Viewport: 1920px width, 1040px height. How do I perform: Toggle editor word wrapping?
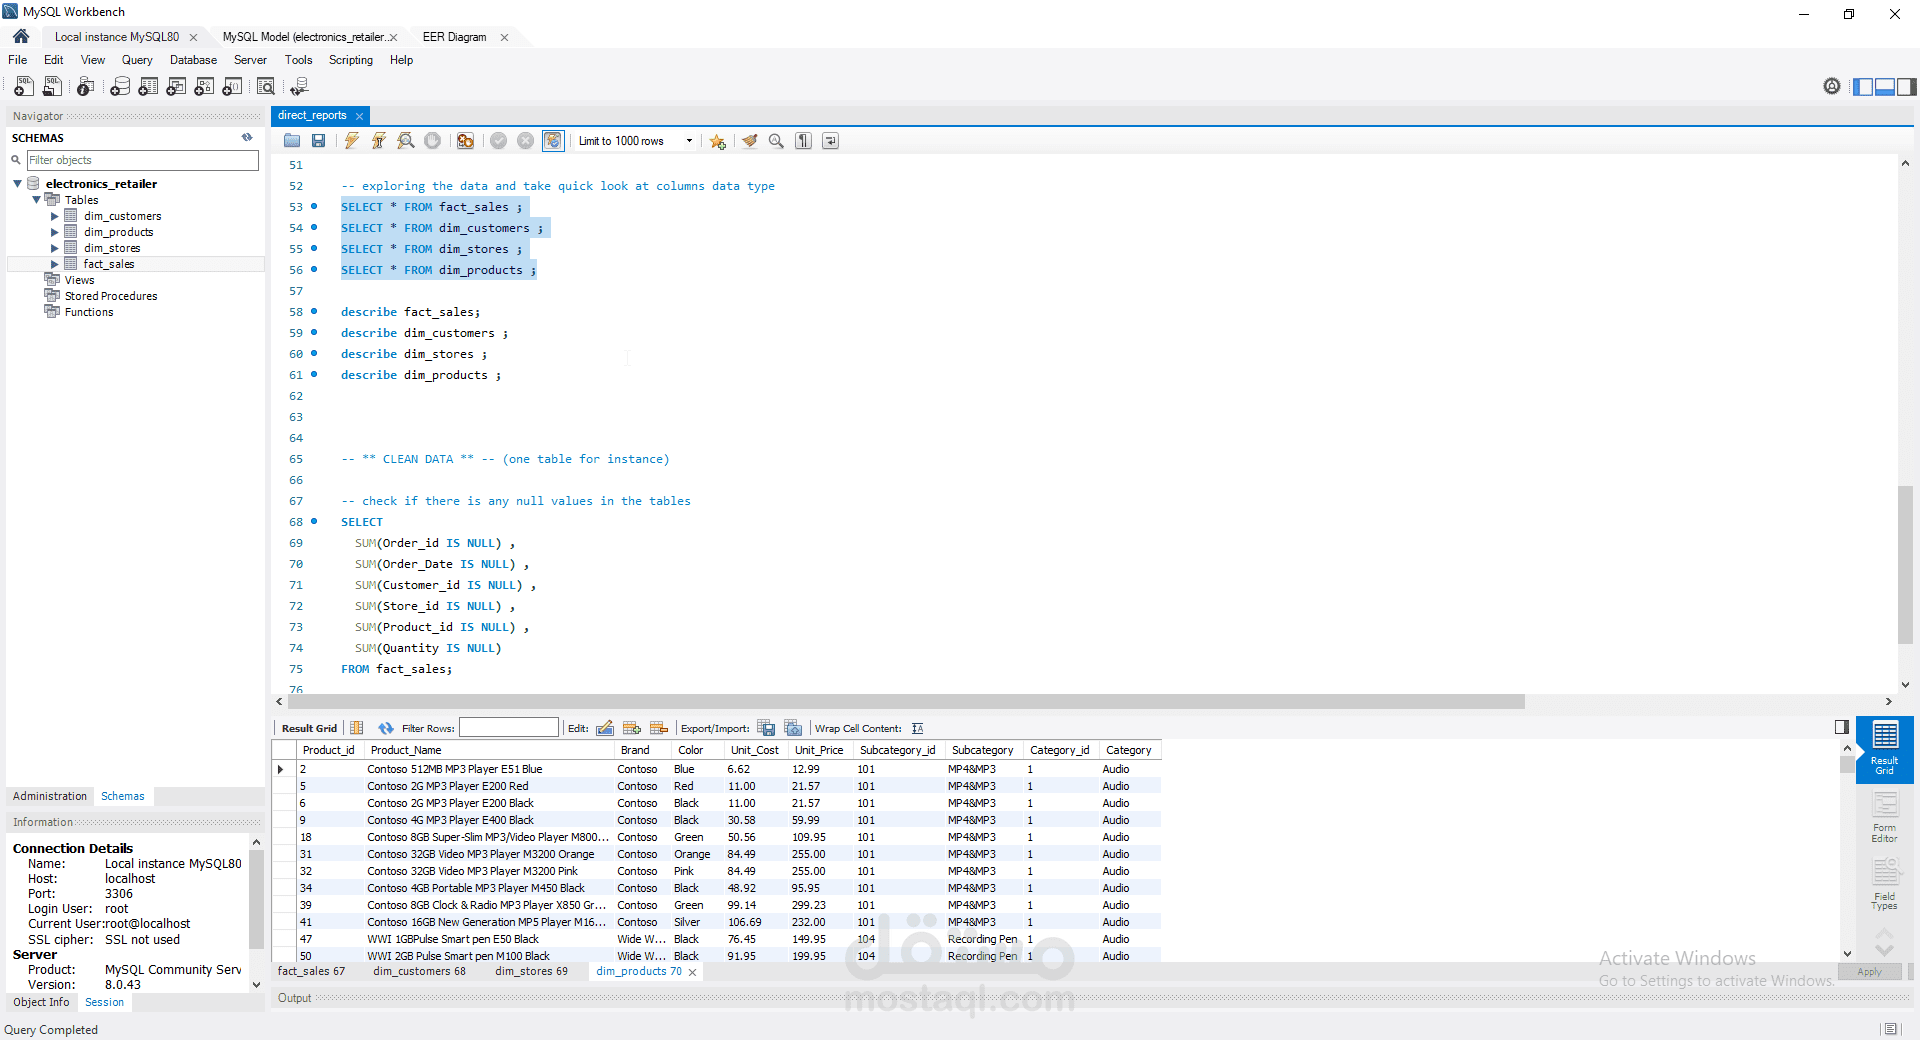coord(831,141)
